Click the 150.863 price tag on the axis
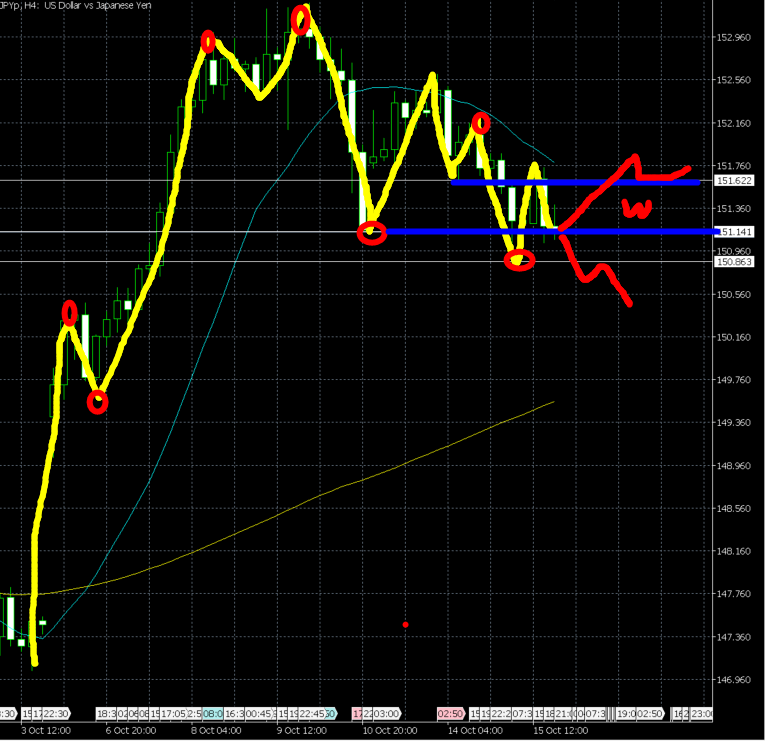This screenshot has width=765, height=741. coord(735,262)
